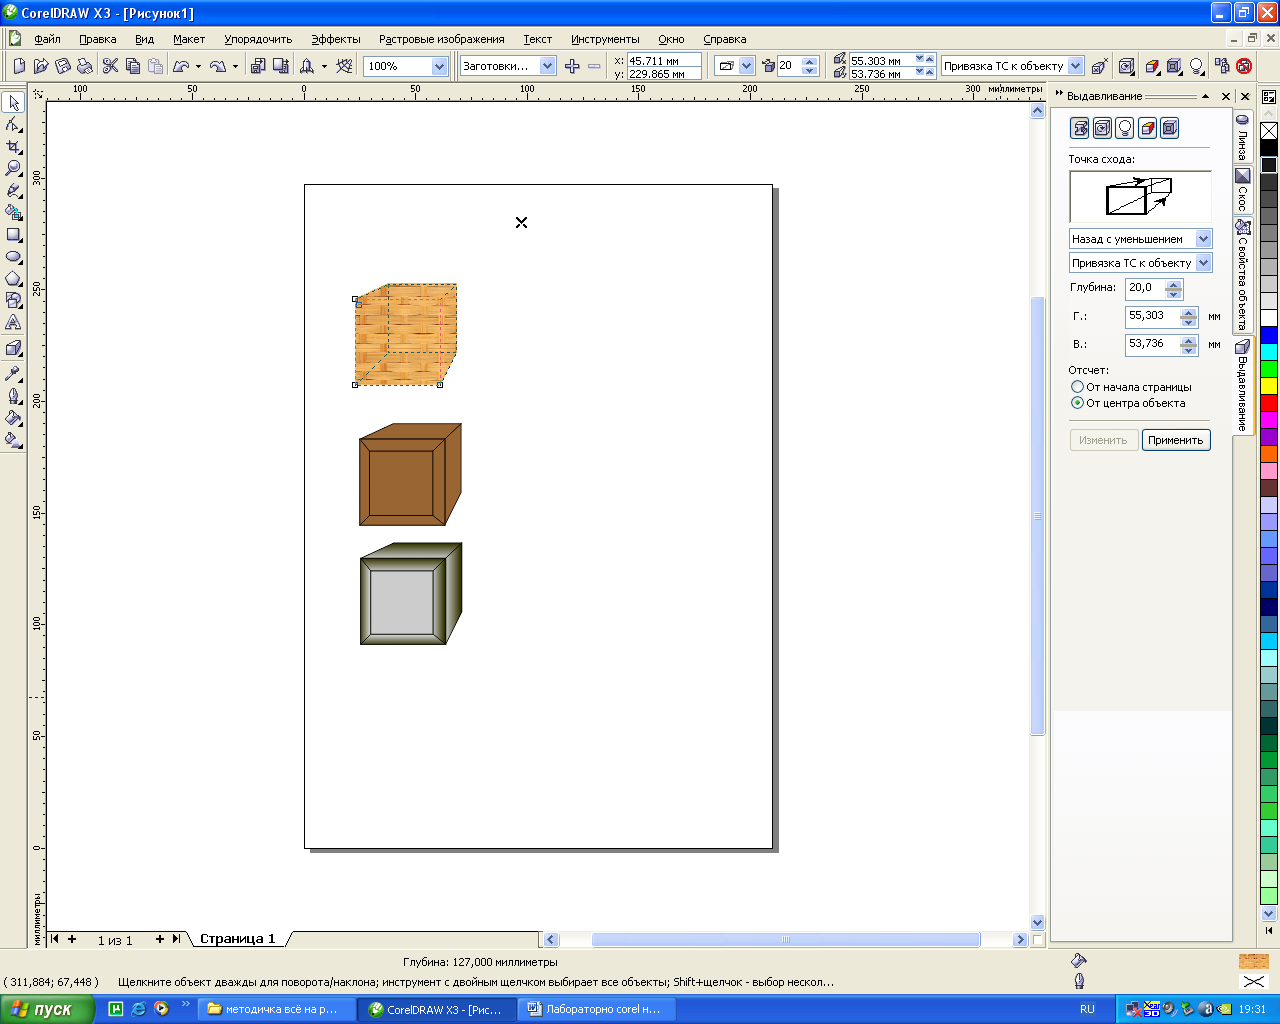Select the Crop tool

(13, 147)
